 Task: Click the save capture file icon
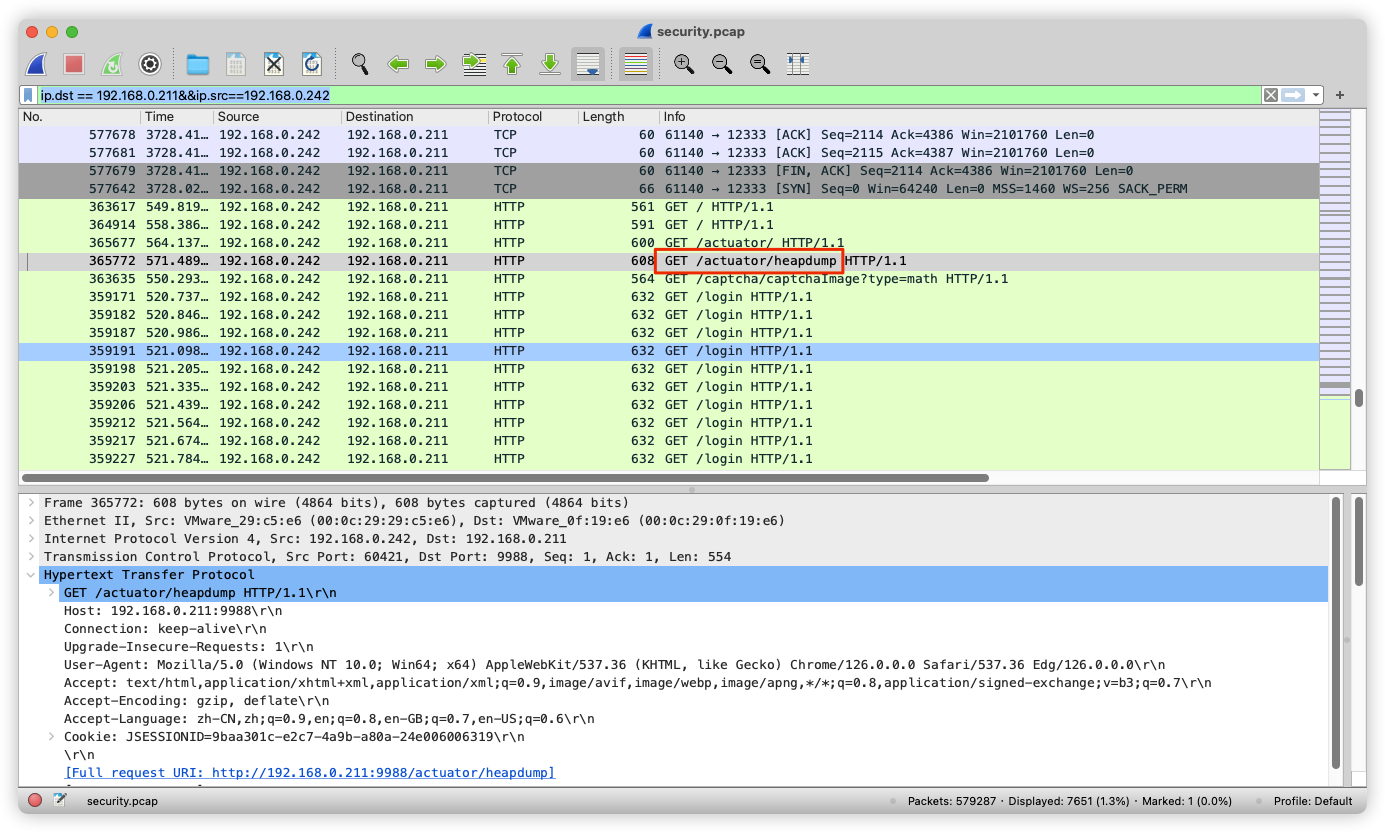[x=236, y=65]
